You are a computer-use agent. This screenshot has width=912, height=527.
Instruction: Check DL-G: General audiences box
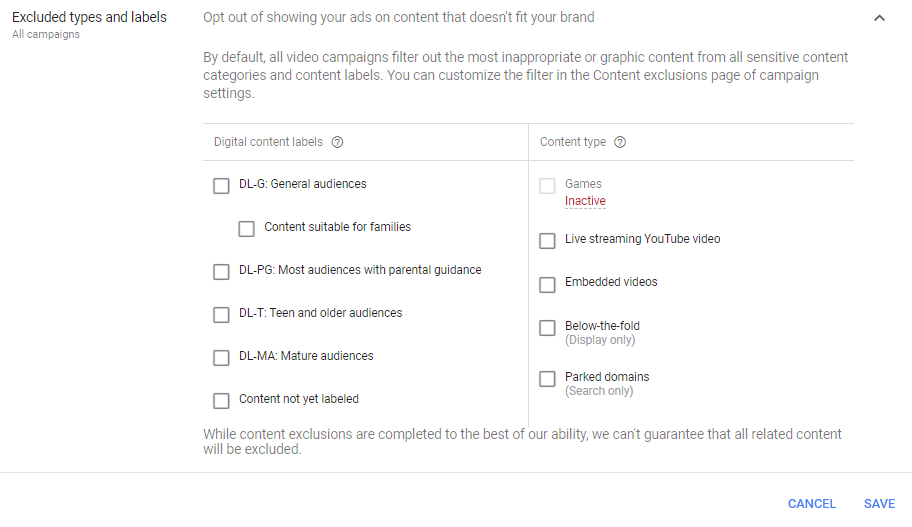pos(221,186)
